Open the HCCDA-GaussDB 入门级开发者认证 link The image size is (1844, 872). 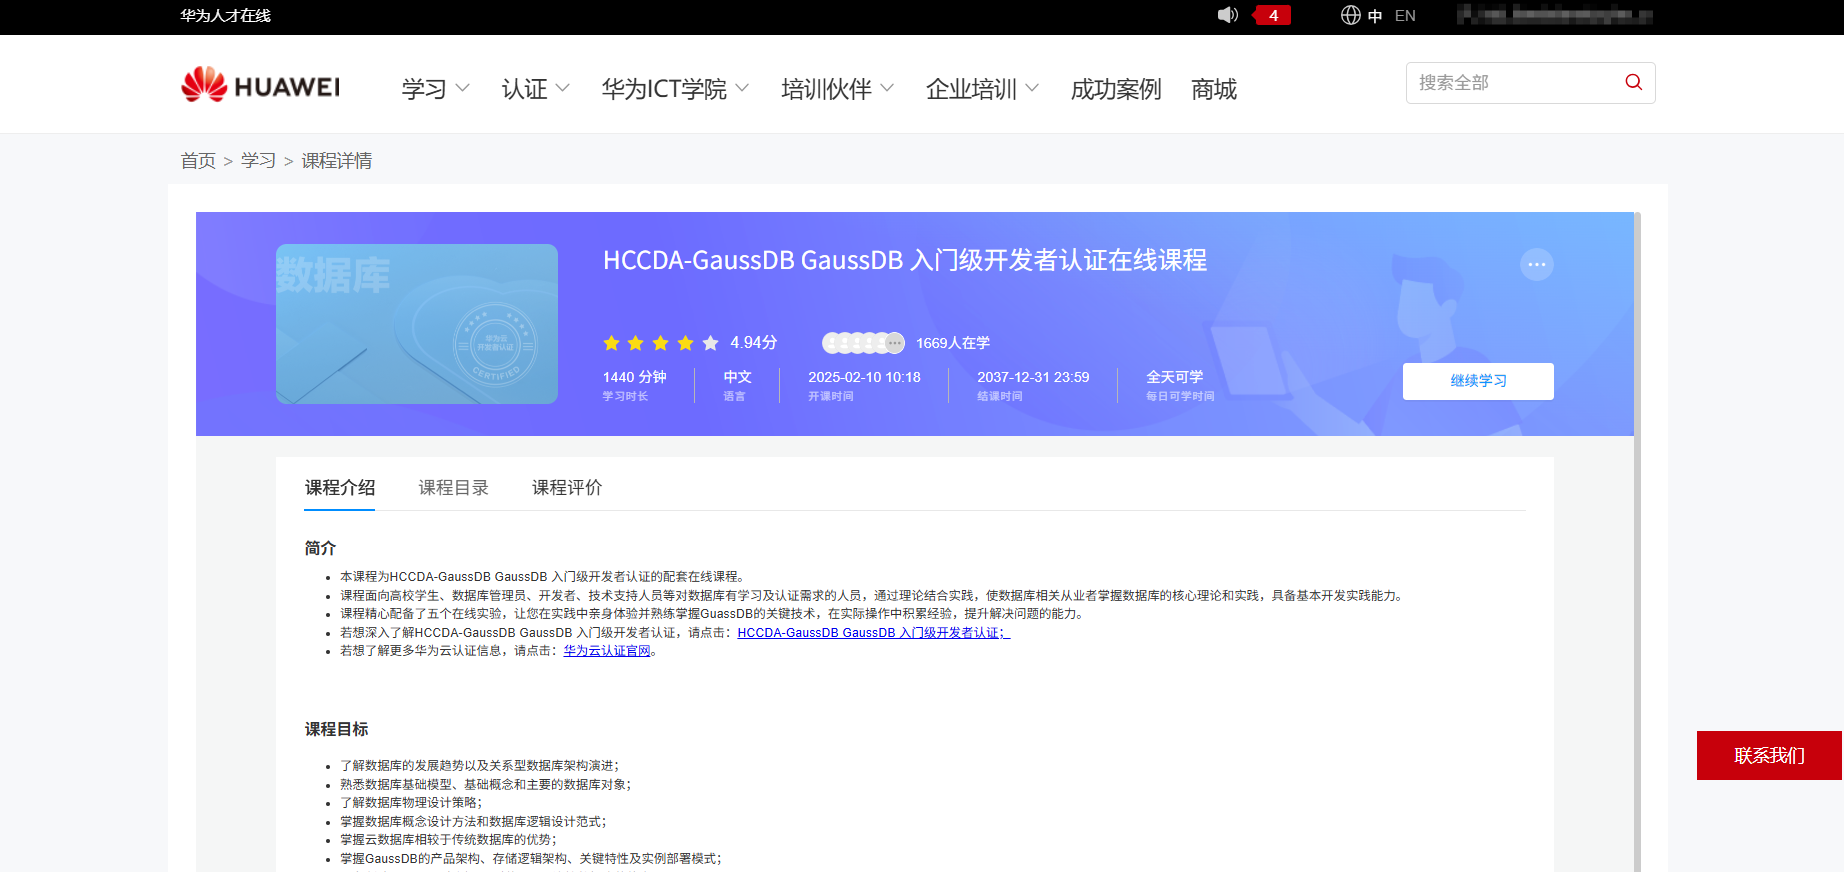[x=874, y=633]
